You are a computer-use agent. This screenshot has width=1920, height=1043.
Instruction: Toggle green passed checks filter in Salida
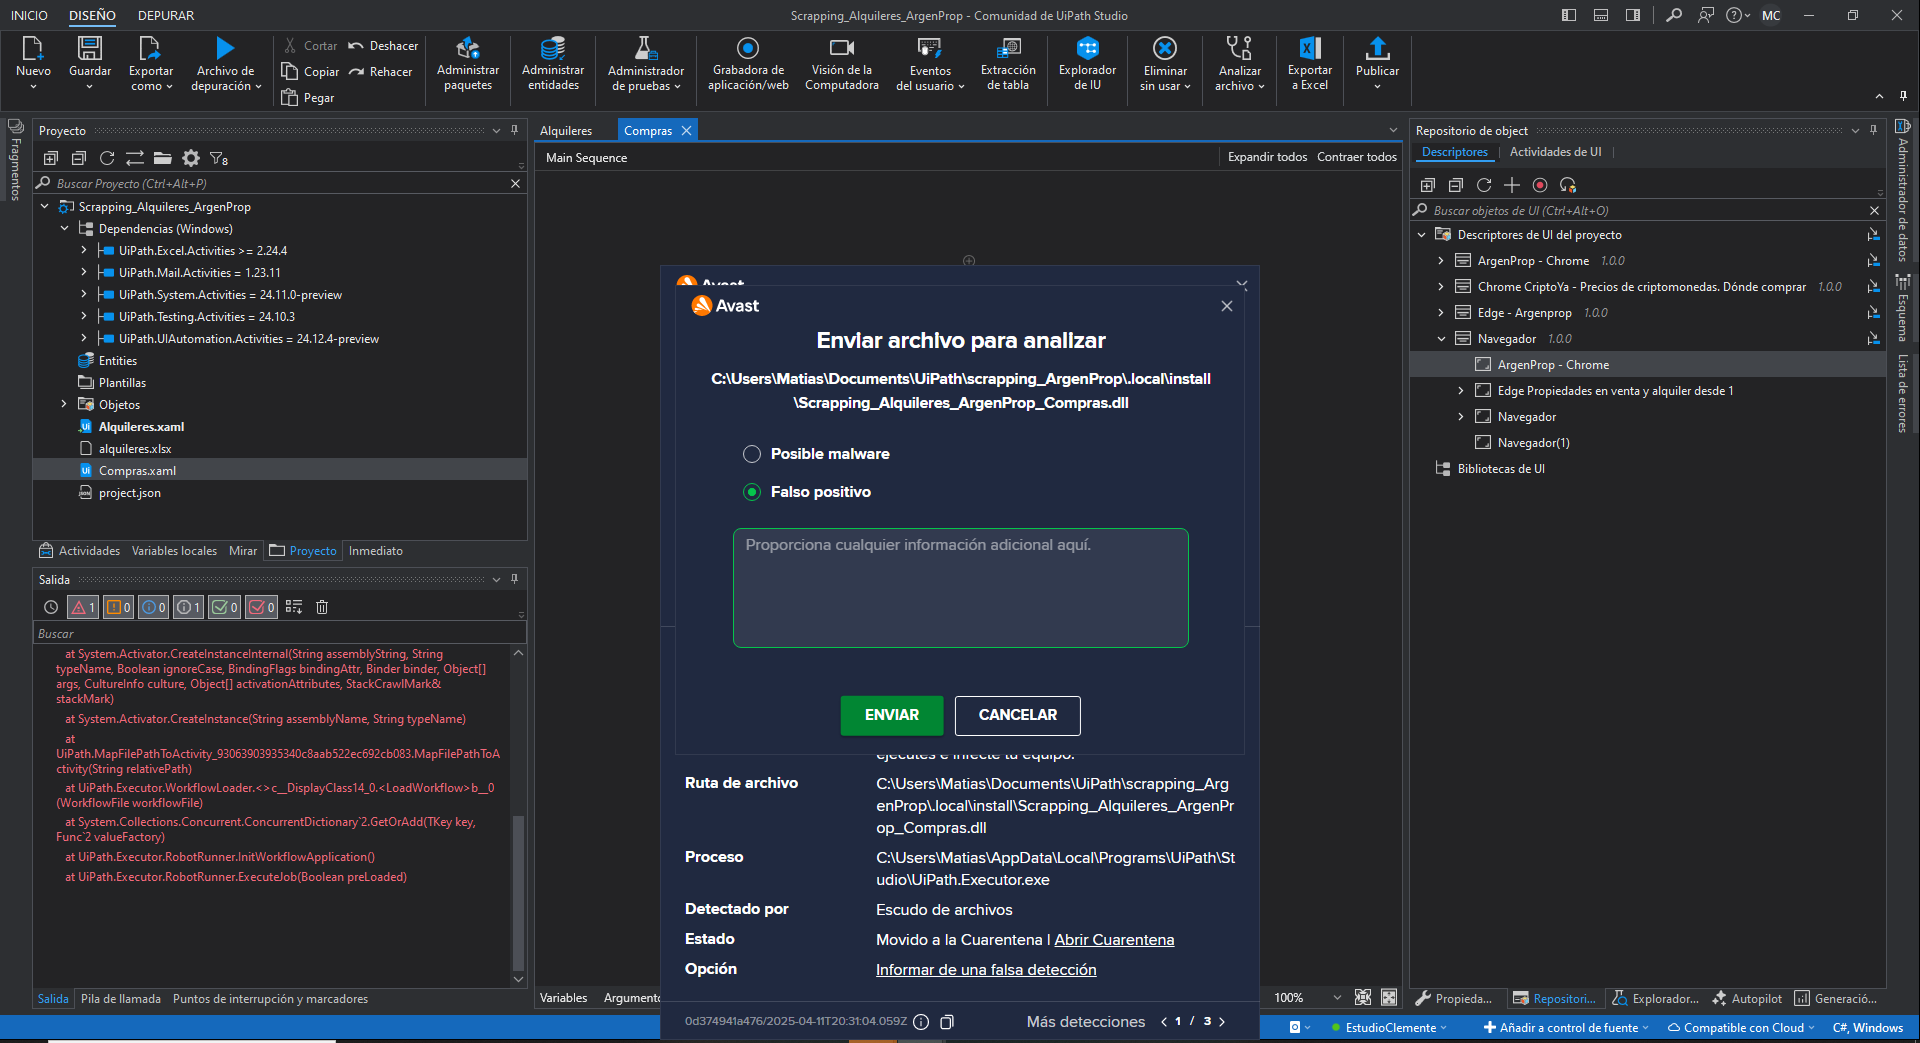point(225,607)
